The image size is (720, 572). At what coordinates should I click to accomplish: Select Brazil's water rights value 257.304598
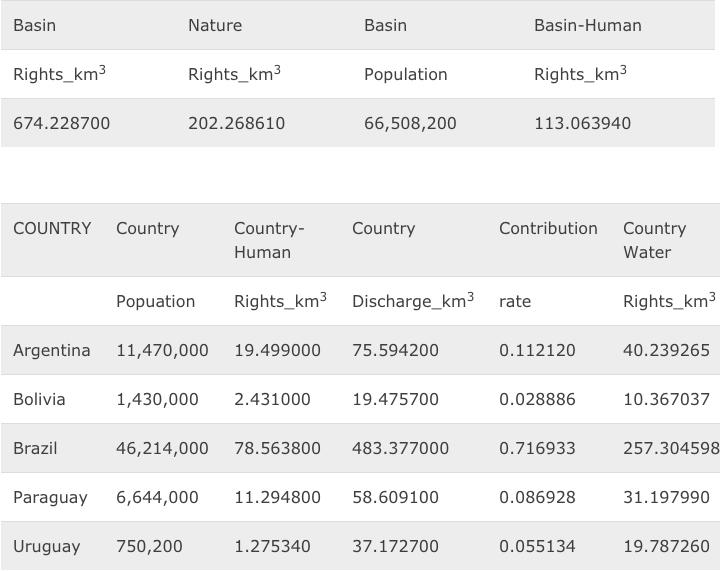pyautogui.click(x=670, y=448)
